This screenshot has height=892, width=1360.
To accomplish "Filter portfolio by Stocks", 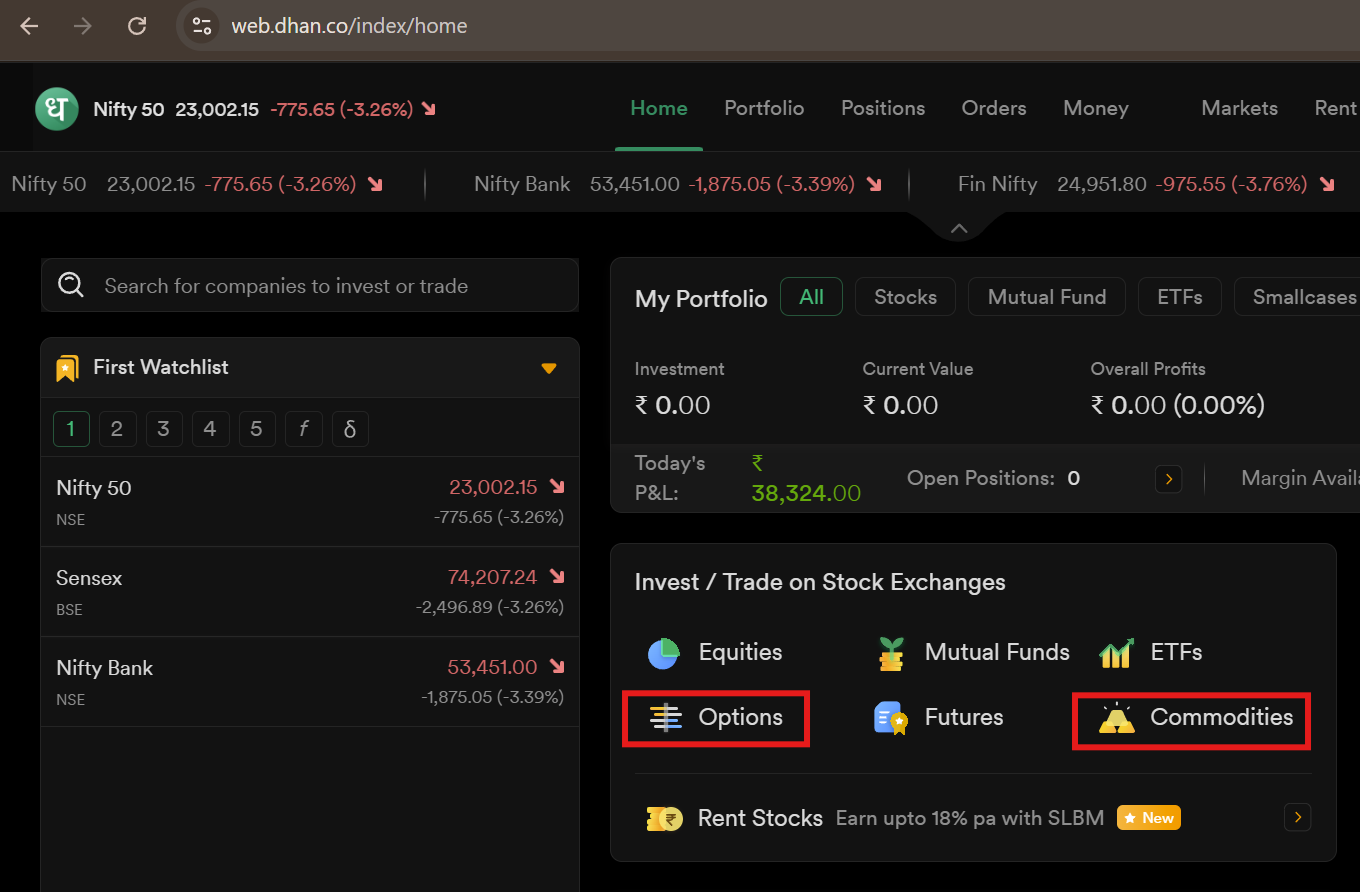I will pyautogui.click(x=905, y=297).
